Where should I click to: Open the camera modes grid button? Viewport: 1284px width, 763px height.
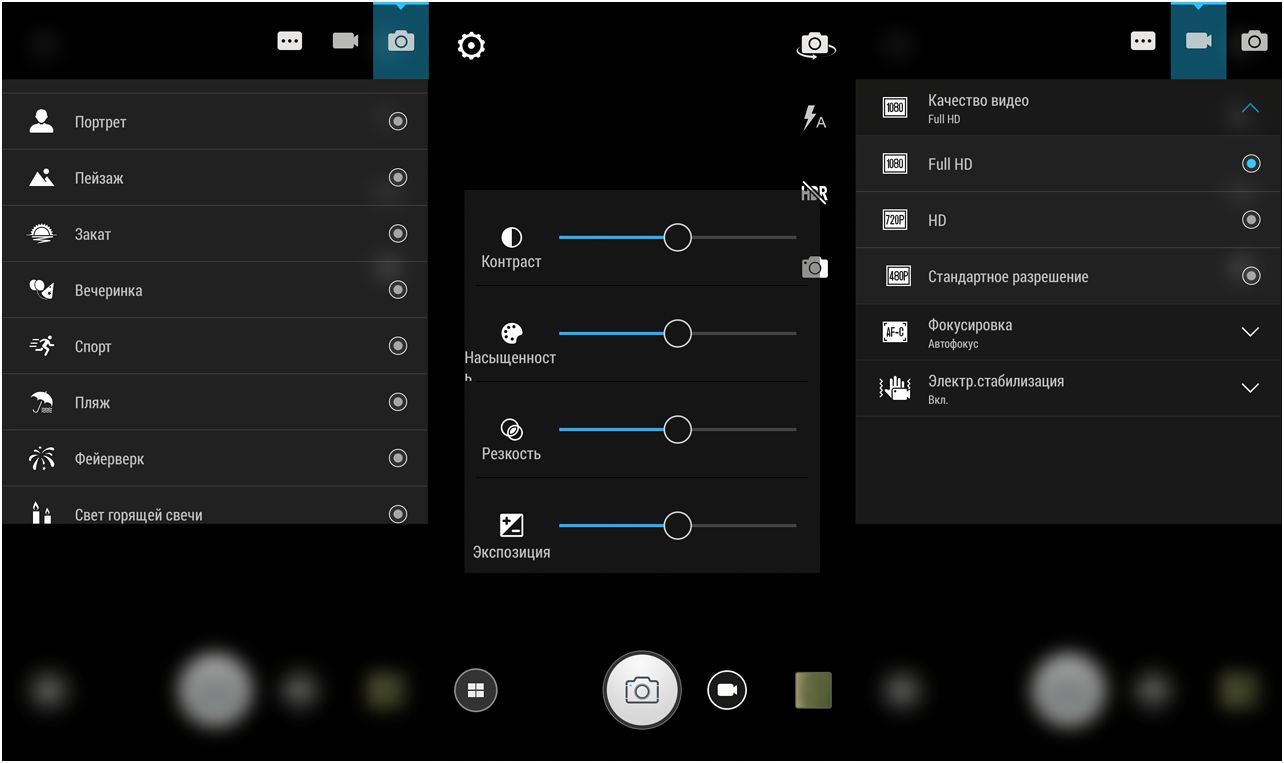click(x=476, y=690)
